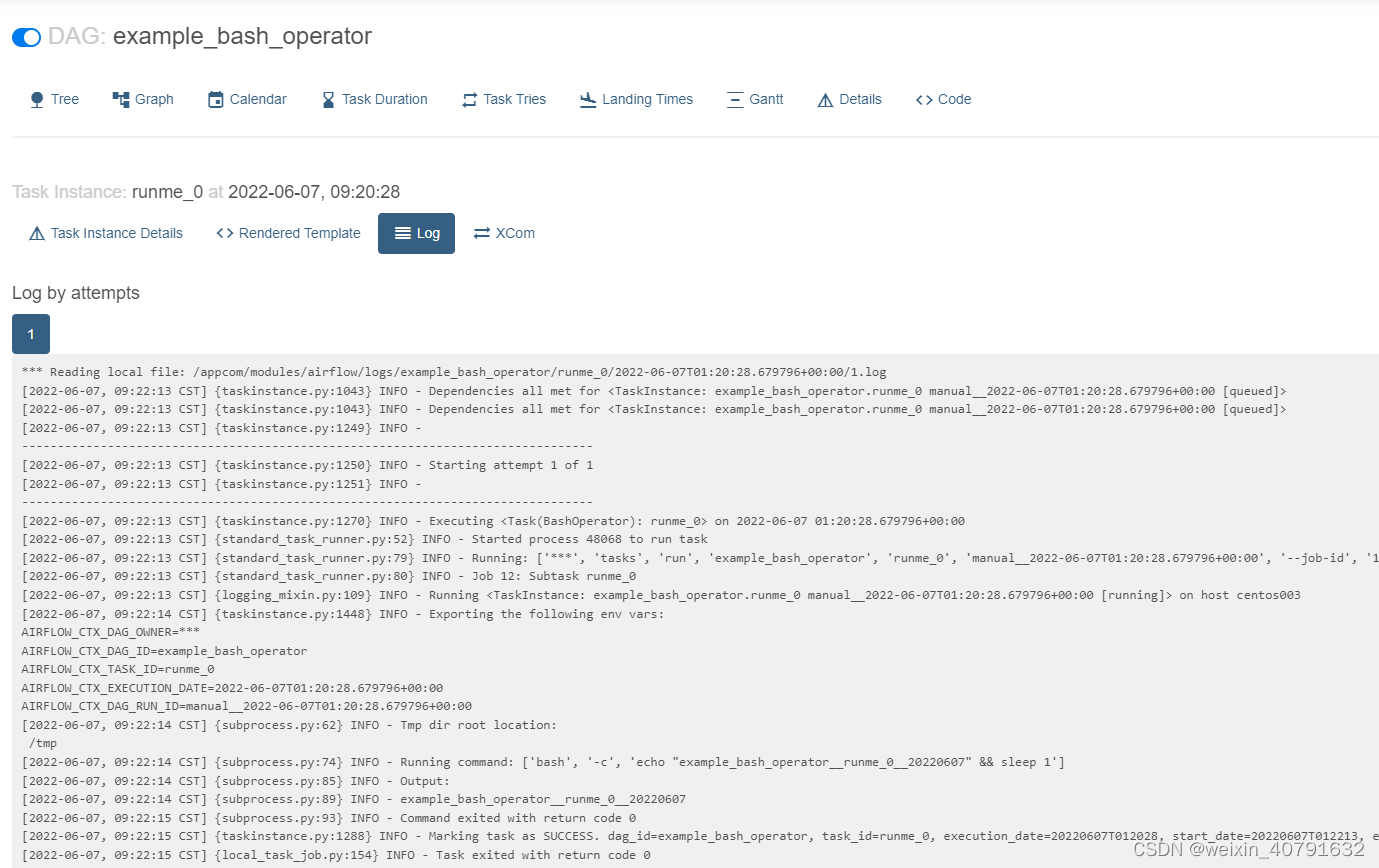Click the Details warning triangle icon
Image resolution: width=1379 pixels, height=868 pixels.
point(825,99)
